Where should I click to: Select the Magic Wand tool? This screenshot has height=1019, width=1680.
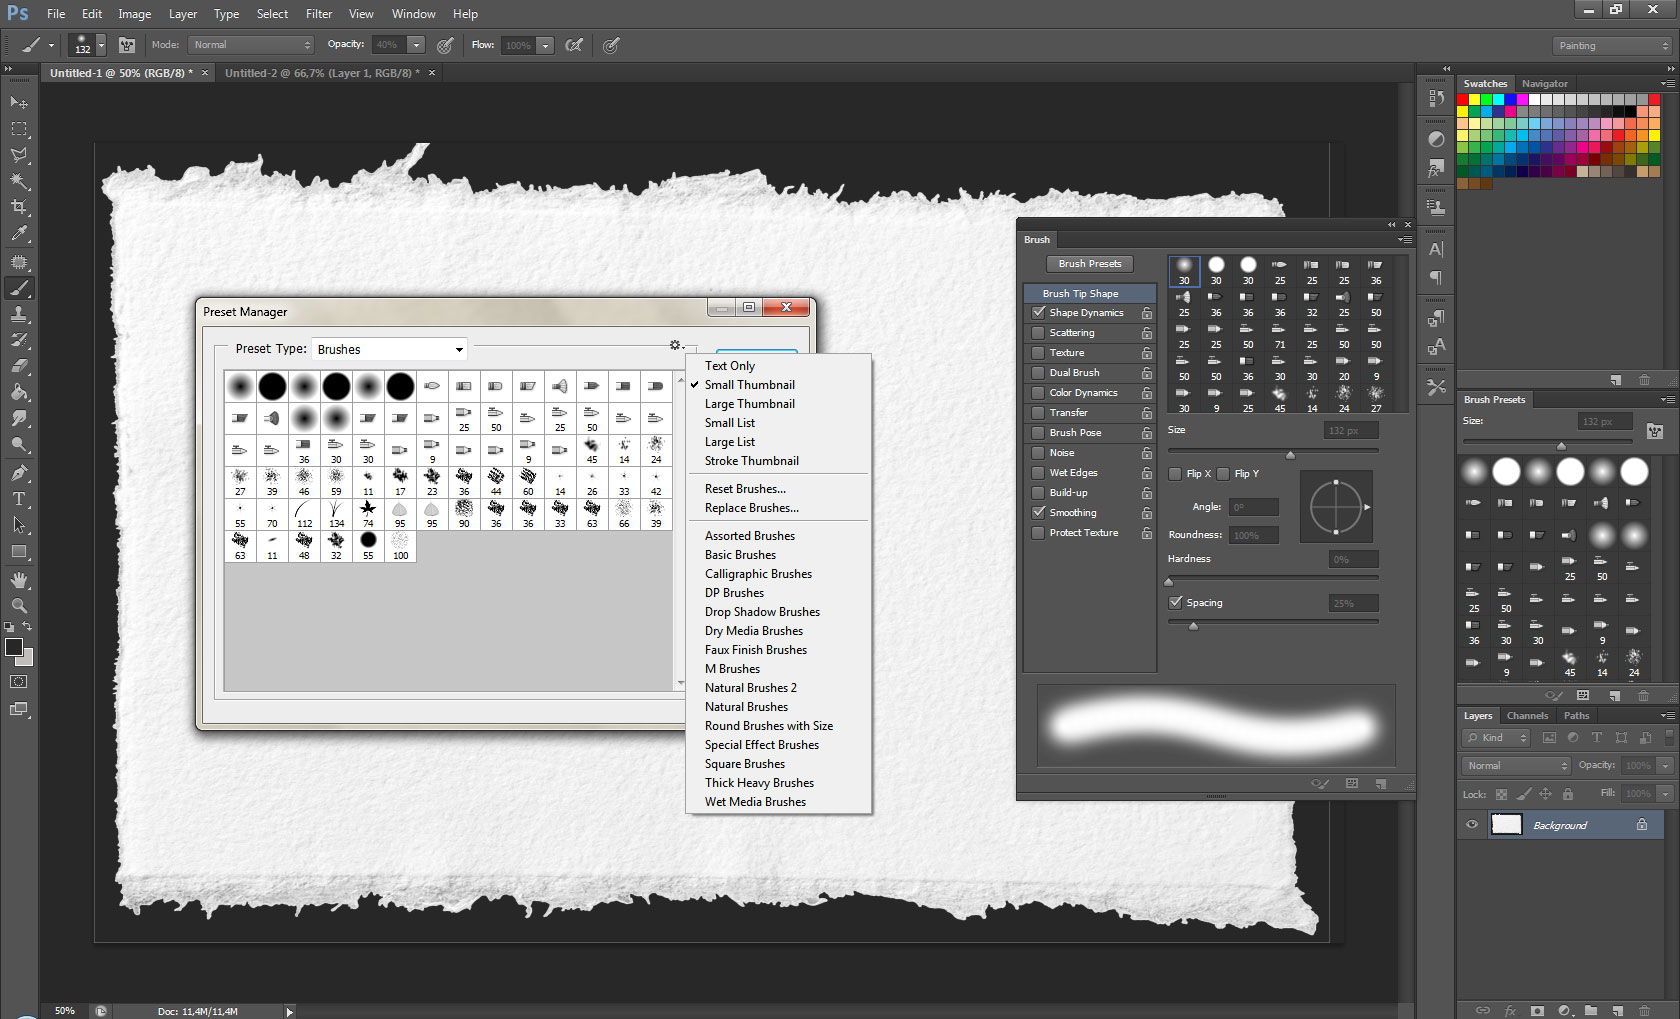tap(19, 181)
